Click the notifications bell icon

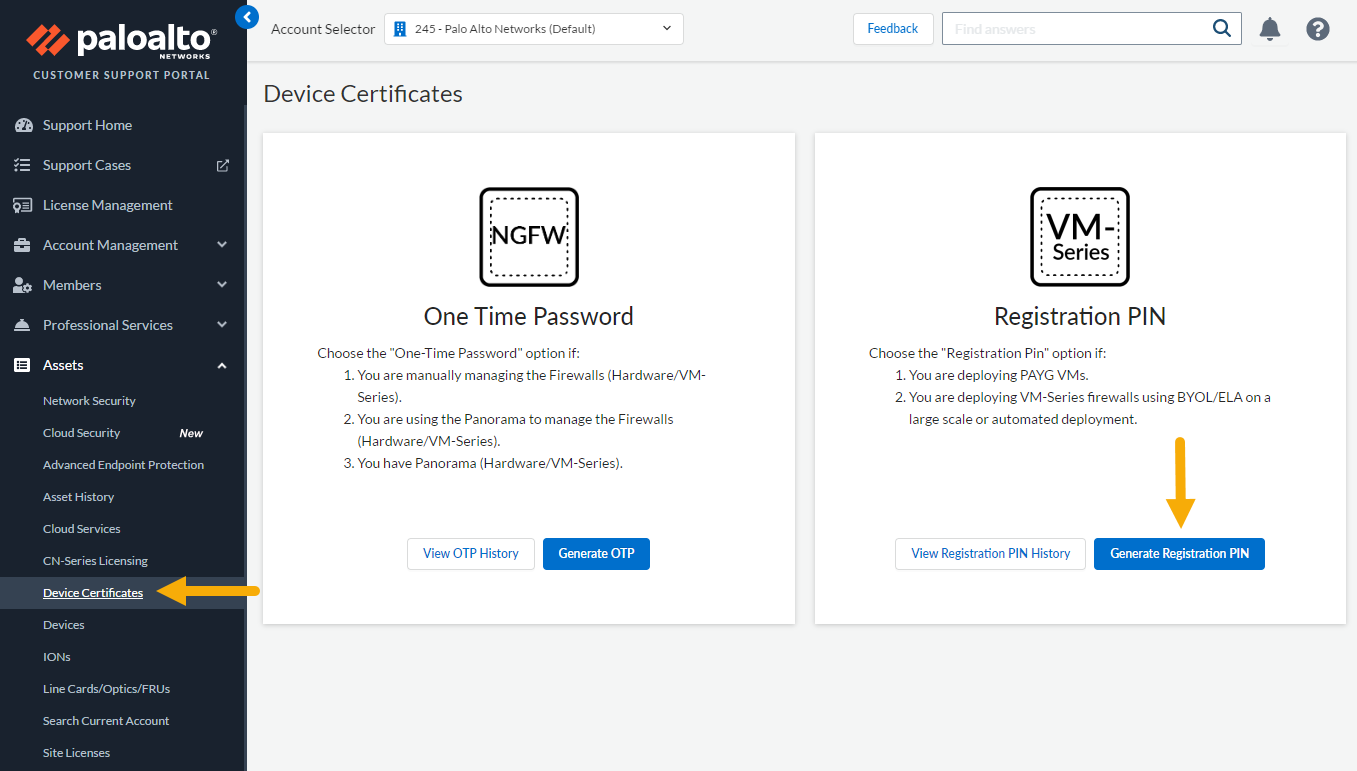pos(1269,29)
